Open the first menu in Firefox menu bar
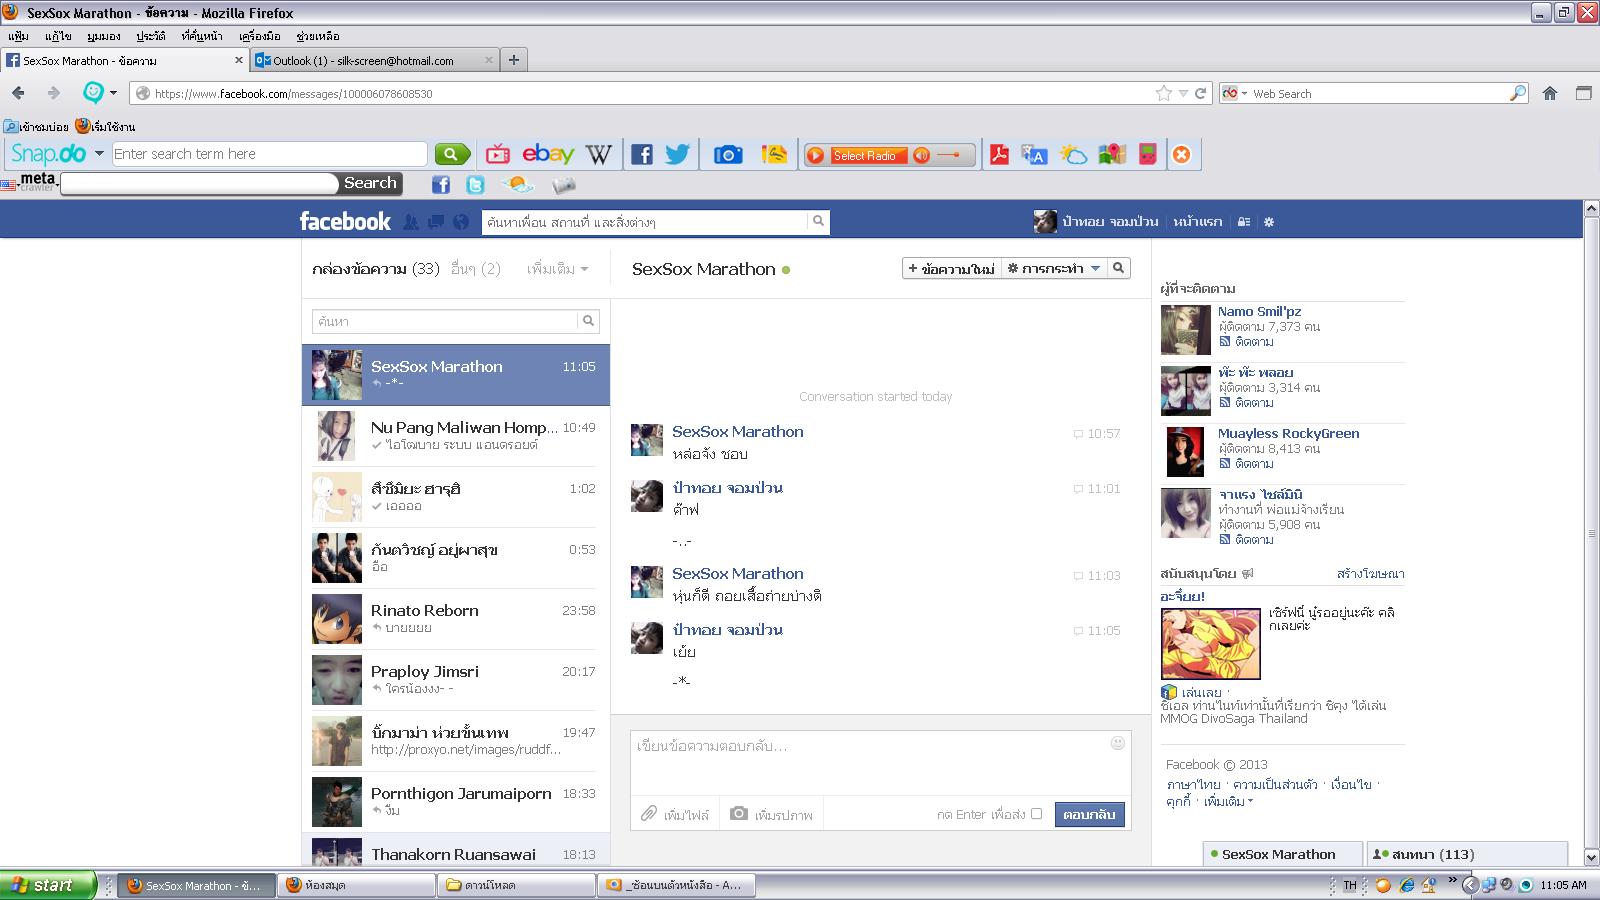This screenshot has width=1600, height=900. pyautogui.click(x=18, y=36)
